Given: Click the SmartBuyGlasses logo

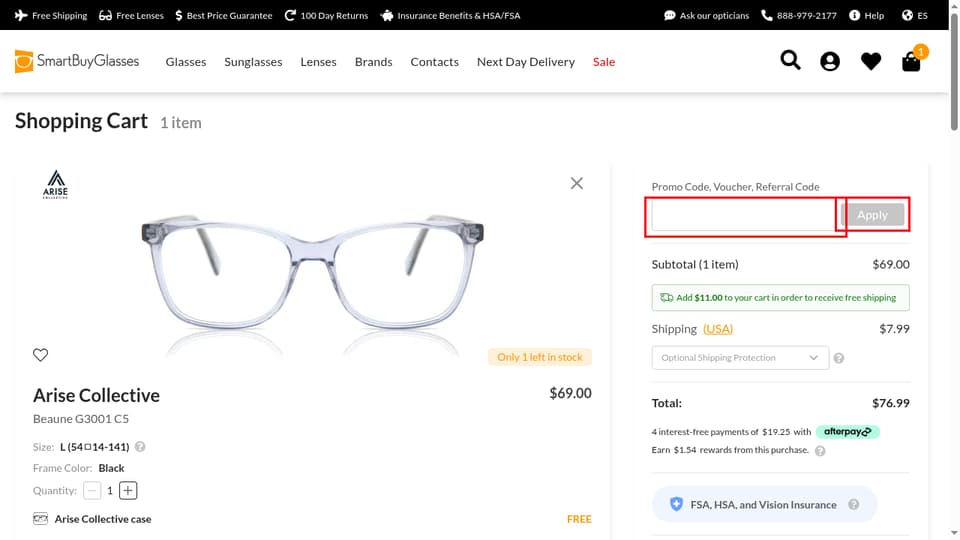Looking at the screenshot, I should tap(77, 61).
